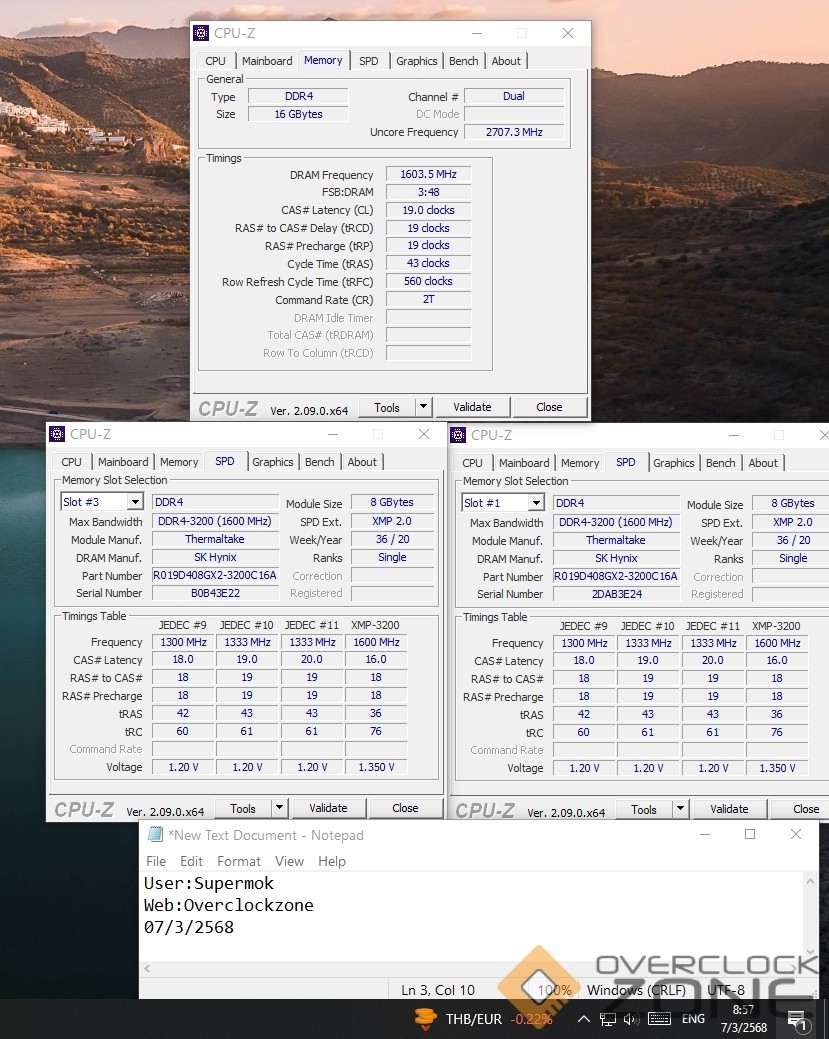Click the Tools button in the Slot #3 window
The image size is (829, 1039).
(x=243, y=808)
